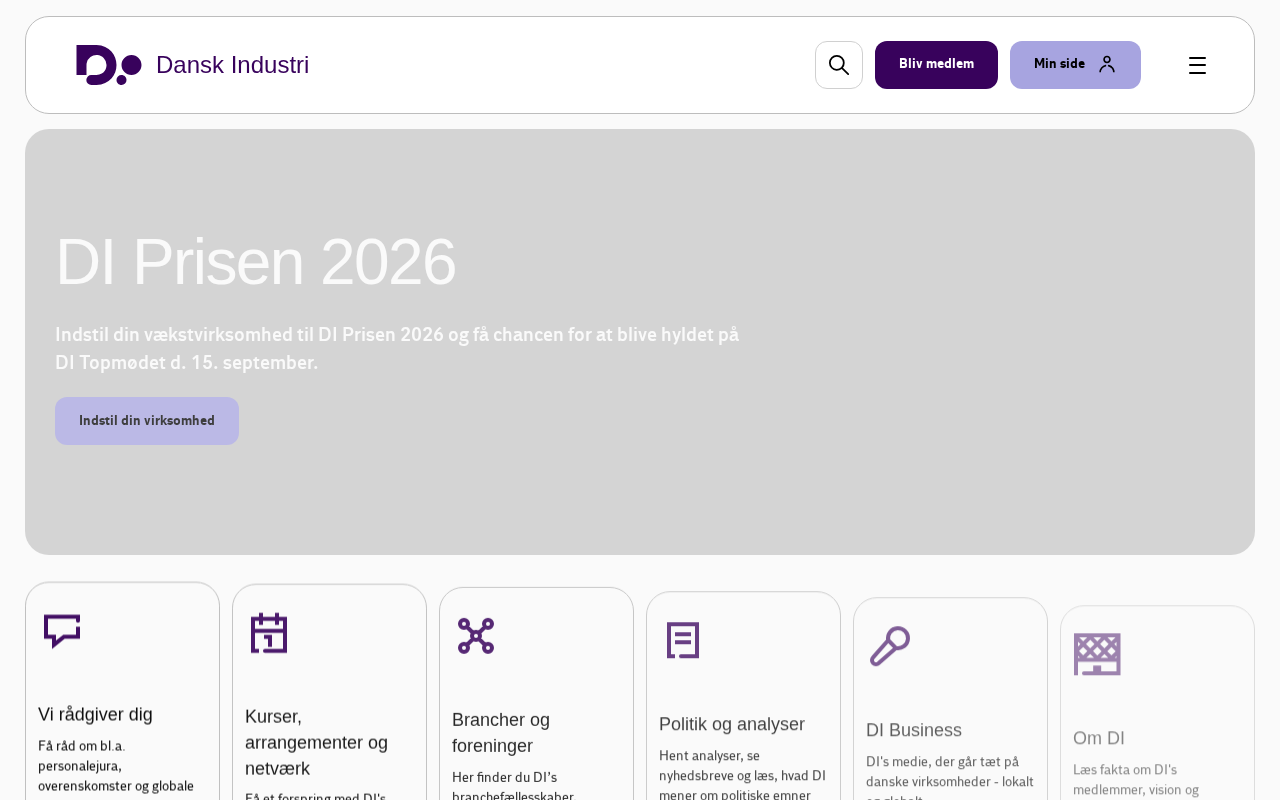The image size is (1280, 800).
Task: Click the network nodes icon
Action: (476, 636)
